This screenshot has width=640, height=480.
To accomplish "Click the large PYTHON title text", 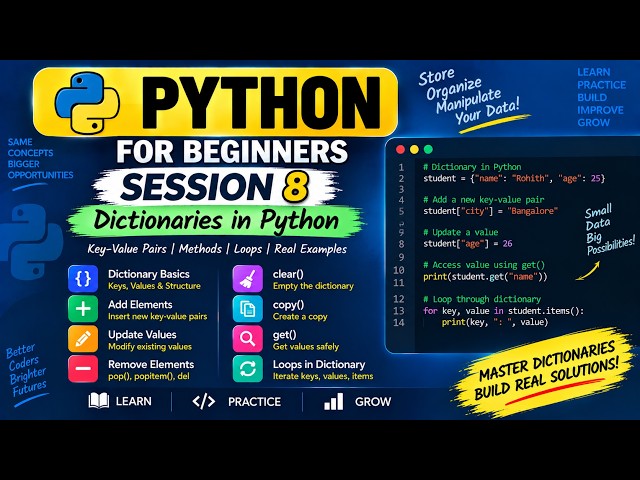I will point(261,103).
